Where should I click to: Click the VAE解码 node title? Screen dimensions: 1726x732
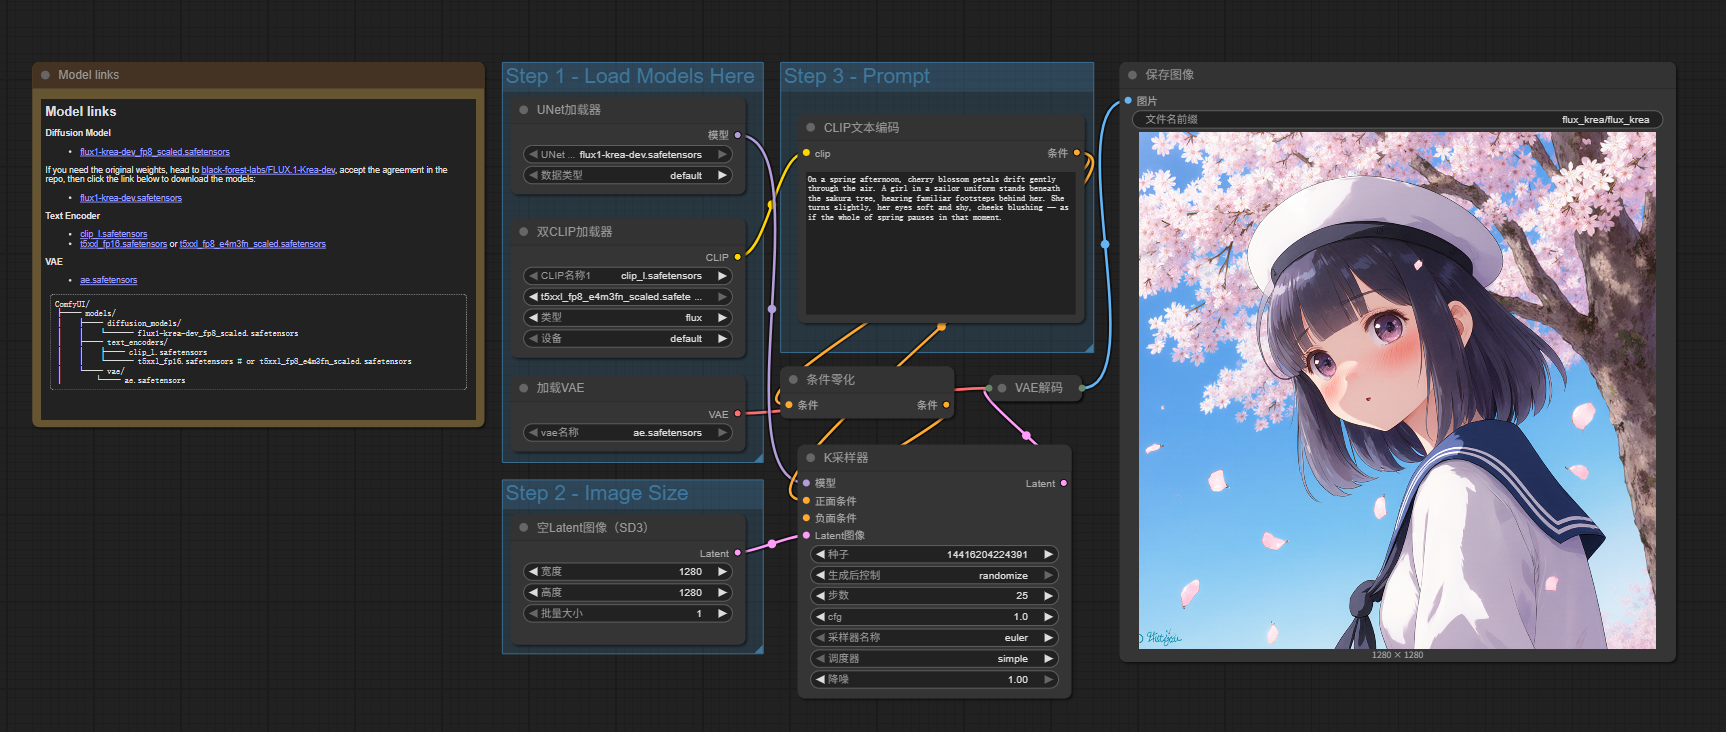point(1039,388)
